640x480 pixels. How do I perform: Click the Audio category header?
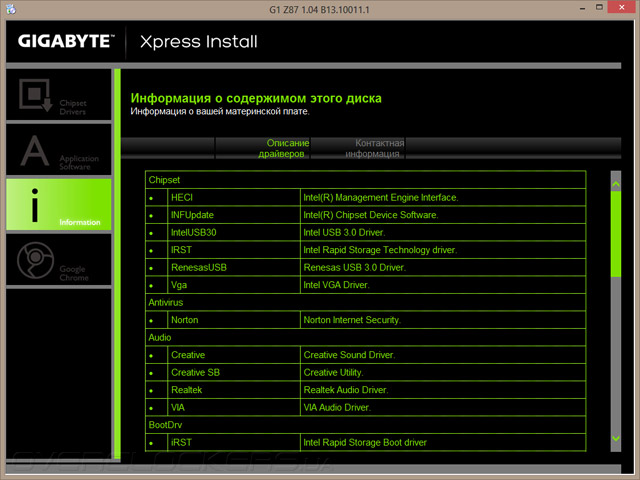click(160, 338)
